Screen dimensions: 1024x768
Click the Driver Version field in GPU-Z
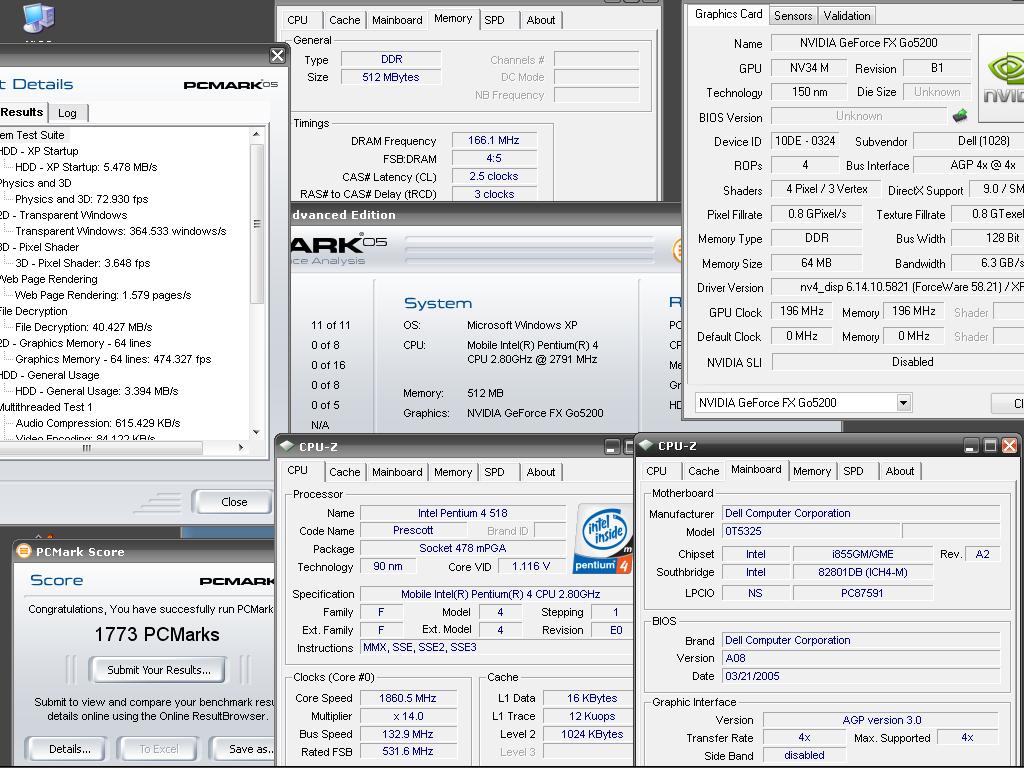coord(898,287)
